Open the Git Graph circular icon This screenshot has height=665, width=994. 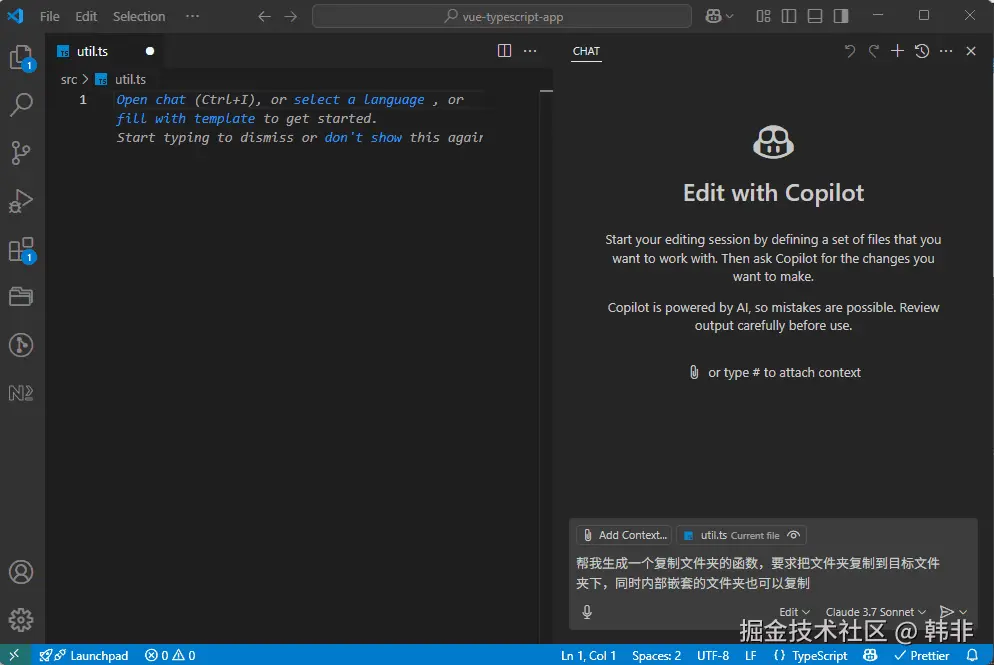[x=22, y=345]
